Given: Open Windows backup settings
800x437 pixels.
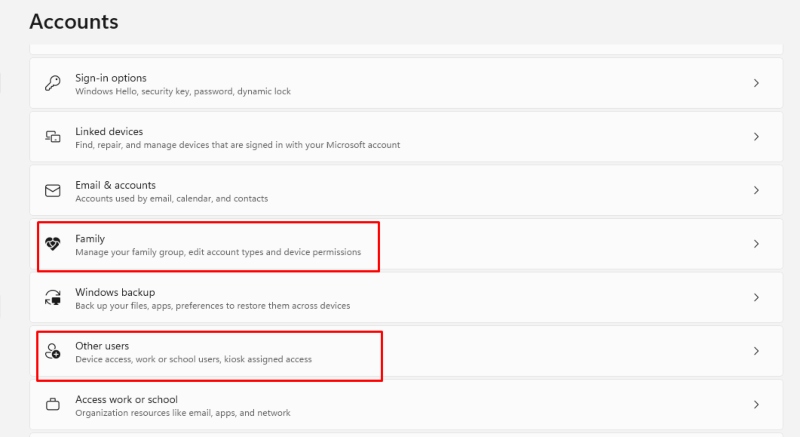Looking at the screenshot, I should (406, 297).
